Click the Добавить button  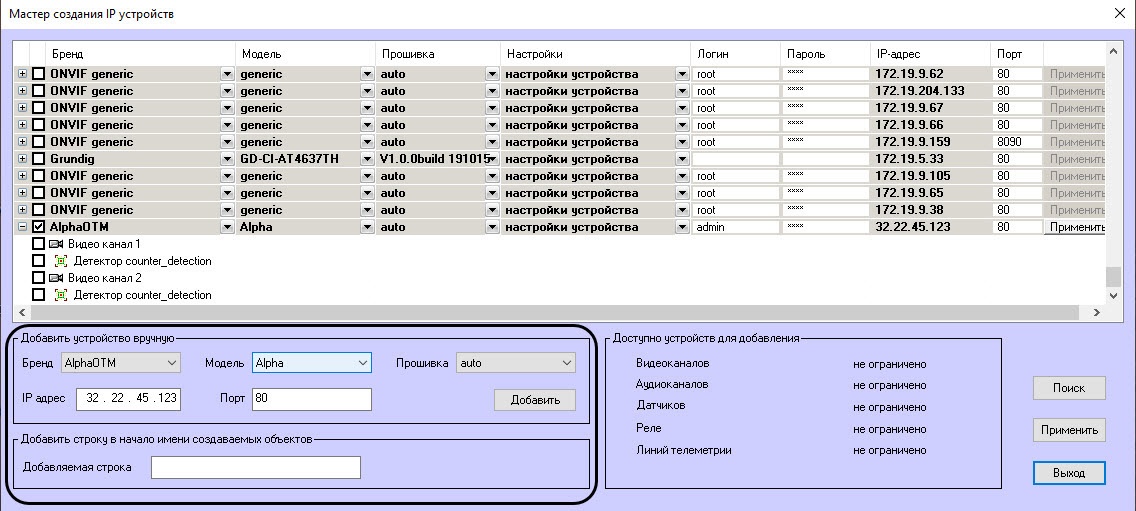535,400
